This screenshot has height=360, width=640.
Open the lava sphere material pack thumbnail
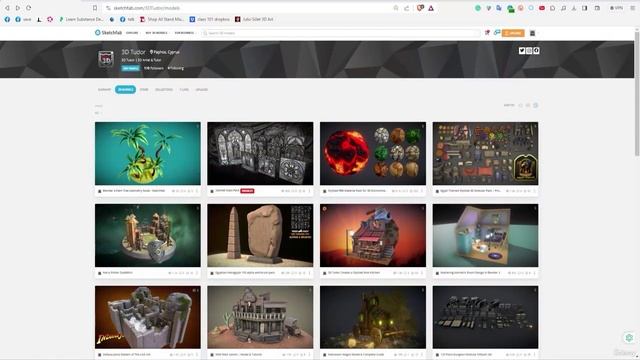tap(373, 153)
